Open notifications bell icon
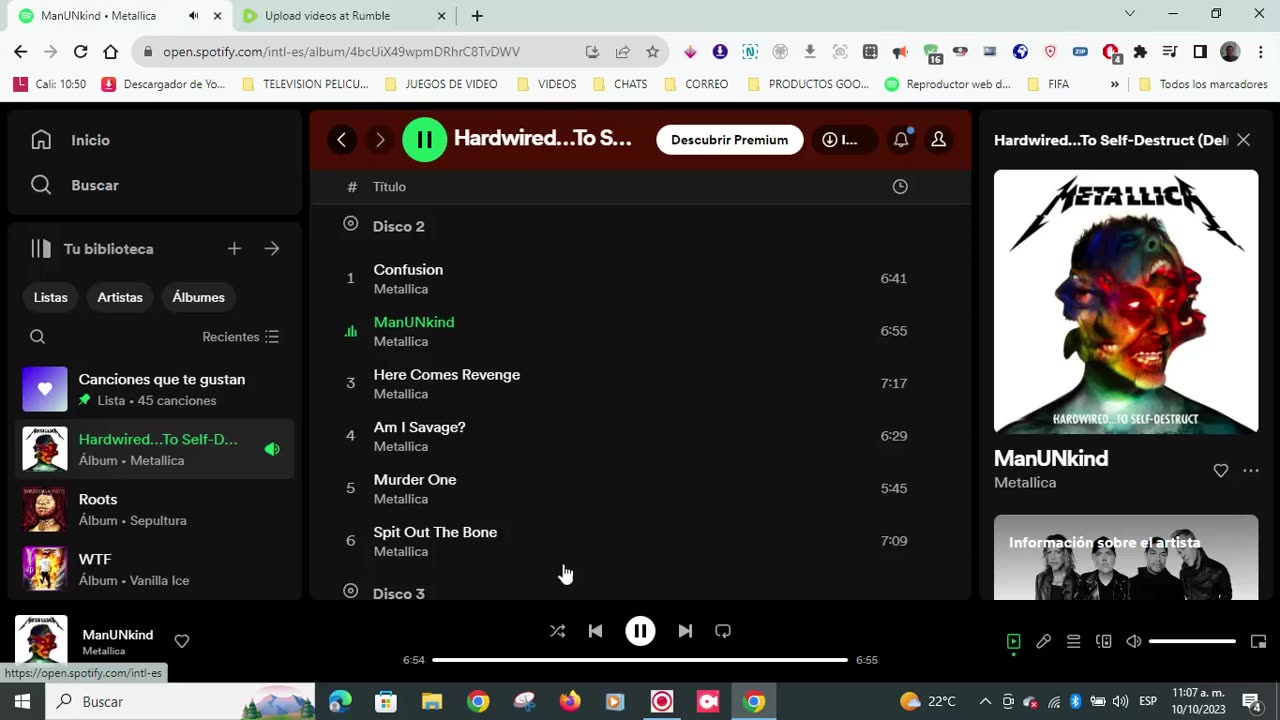 click(x=901, y=140)
